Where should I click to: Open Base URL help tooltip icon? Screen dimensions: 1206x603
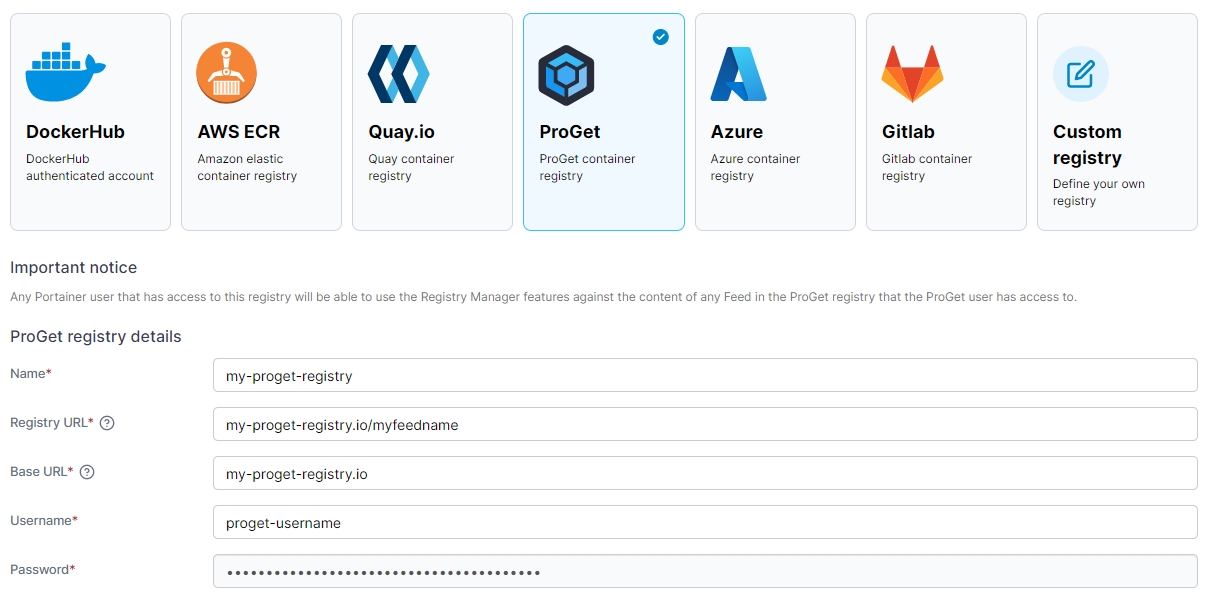pos(87,472)
